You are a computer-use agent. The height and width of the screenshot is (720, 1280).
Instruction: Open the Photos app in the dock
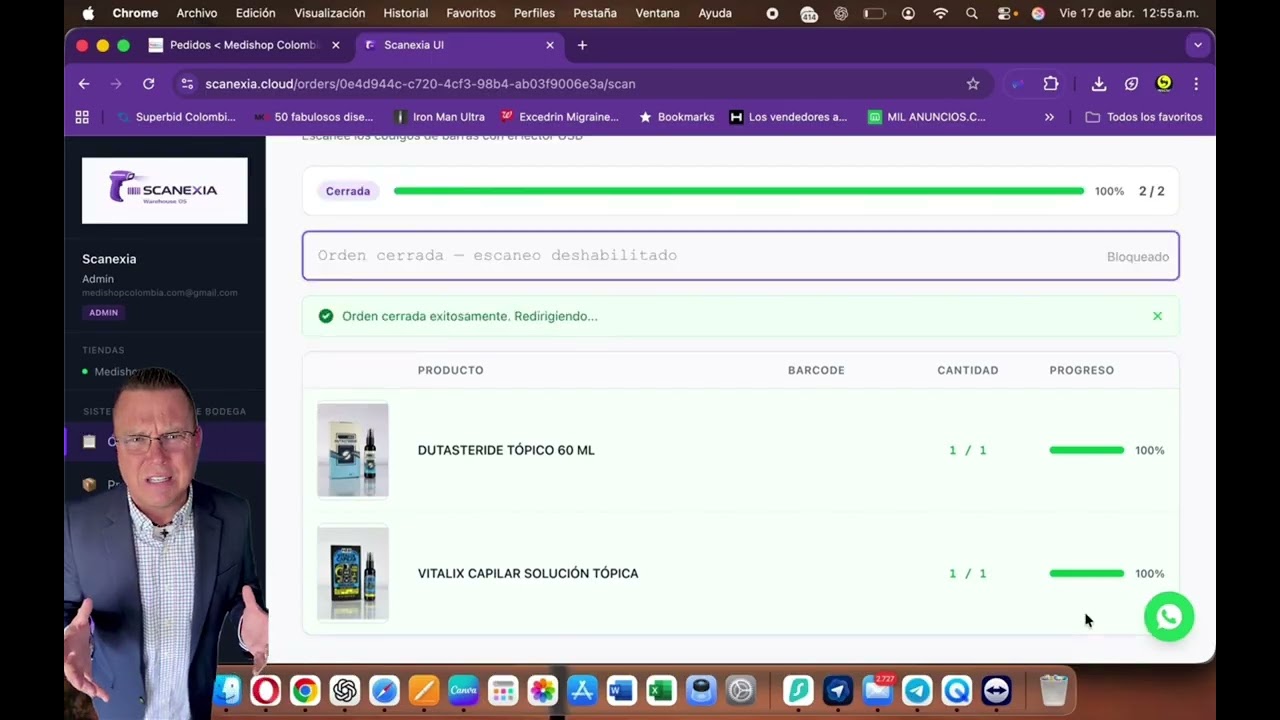pyautogui.click(x=542, y=690)
